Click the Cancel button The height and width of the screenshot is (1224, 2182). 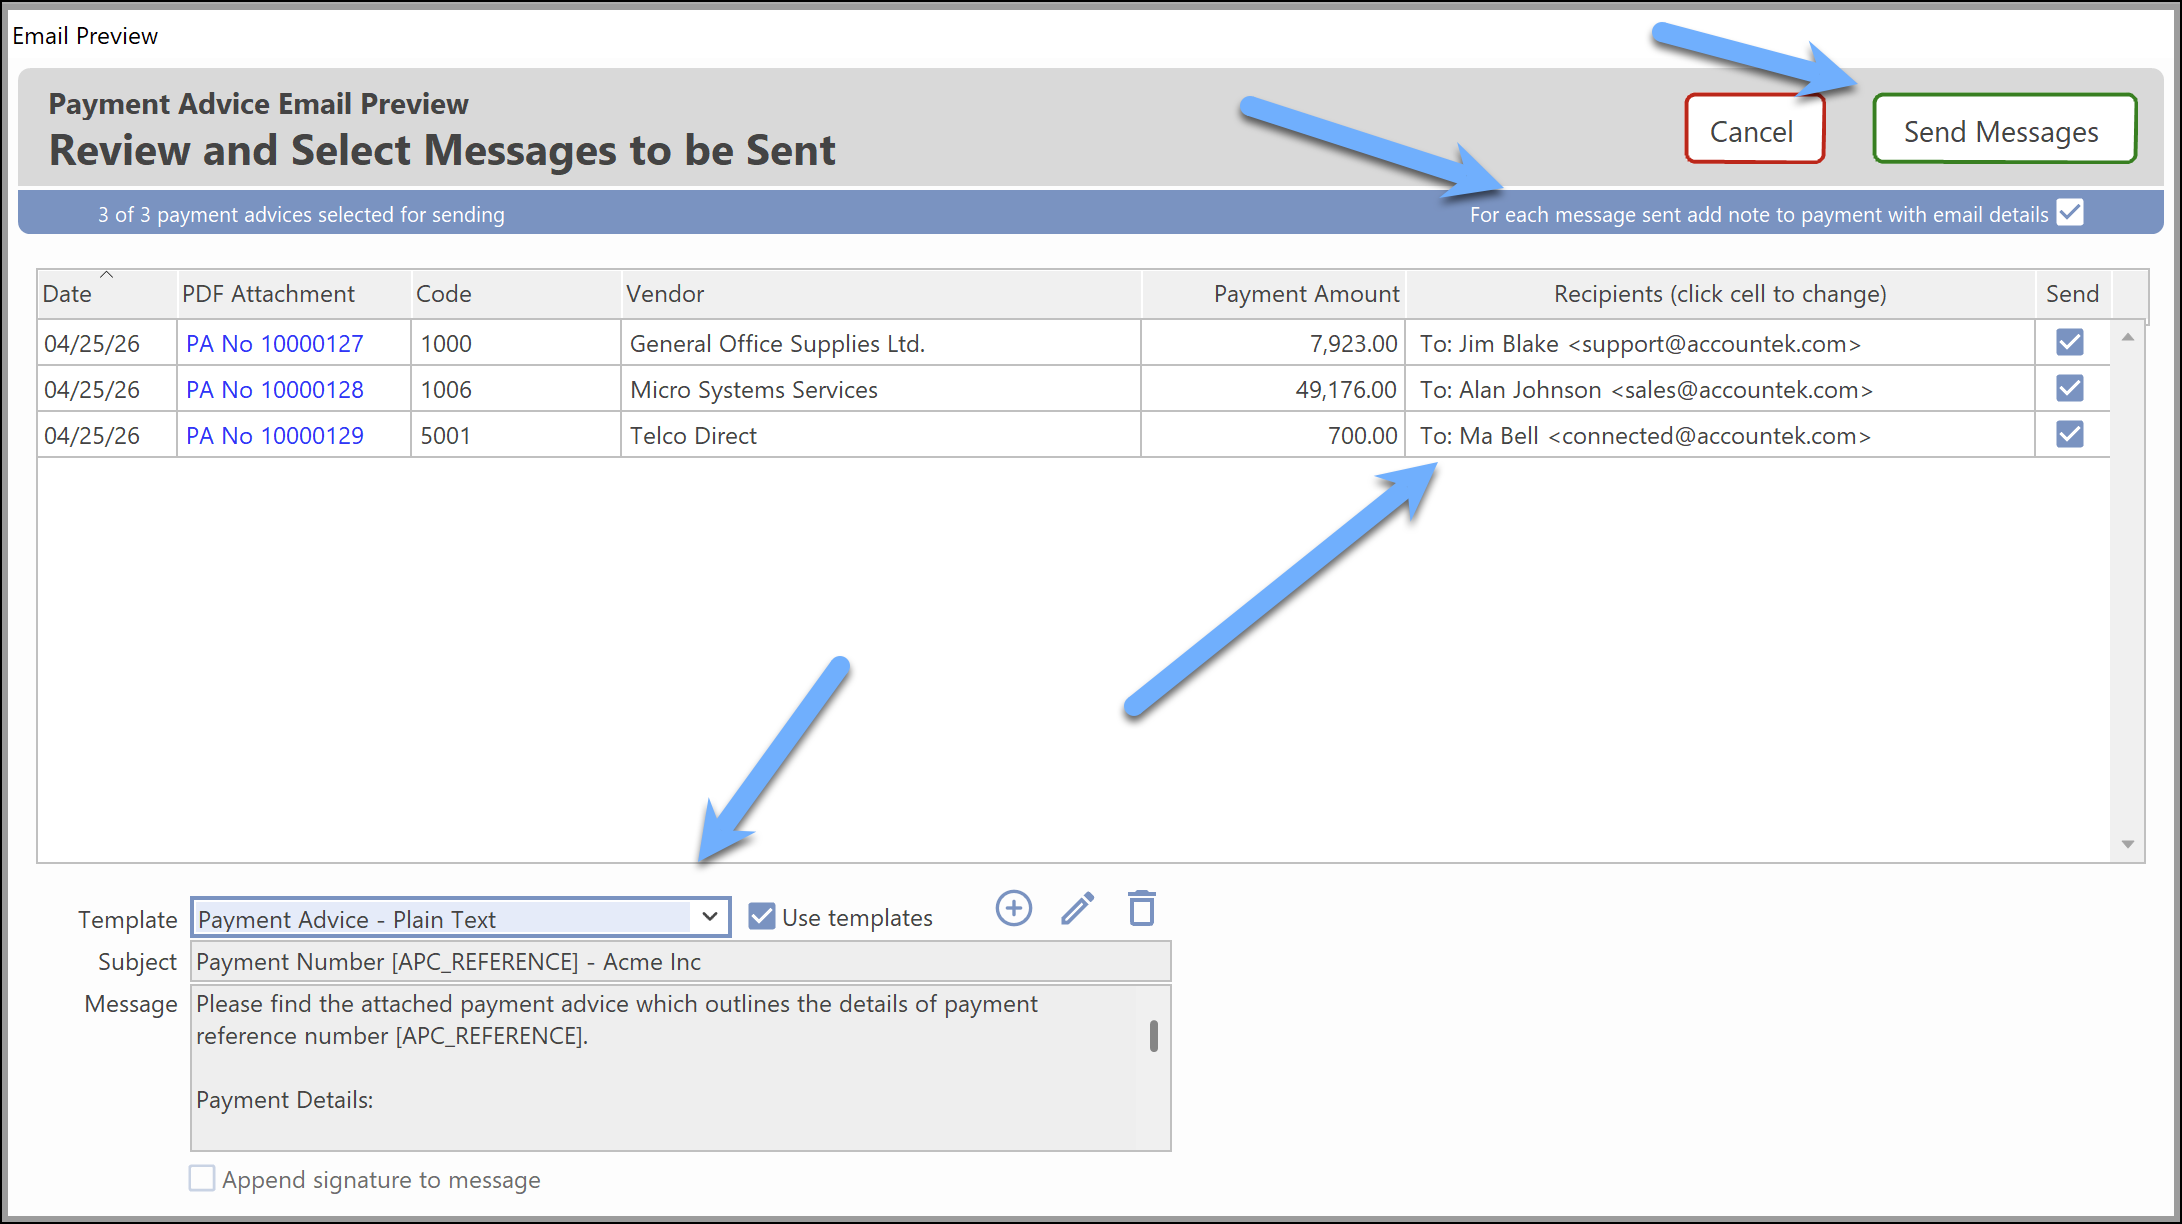[1754, 130]
